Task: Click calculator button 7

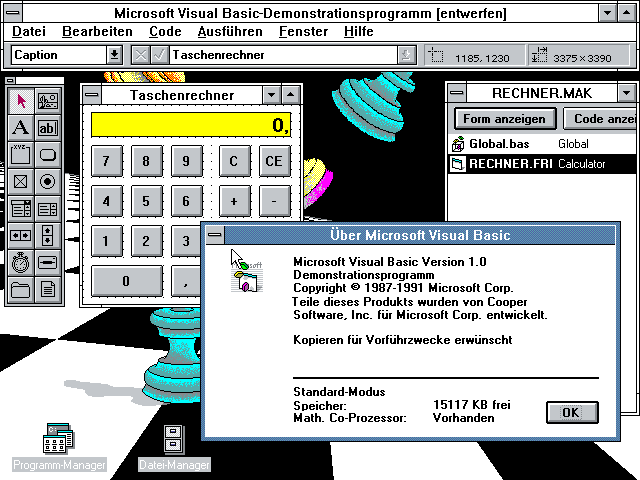Action: (107, 161)
